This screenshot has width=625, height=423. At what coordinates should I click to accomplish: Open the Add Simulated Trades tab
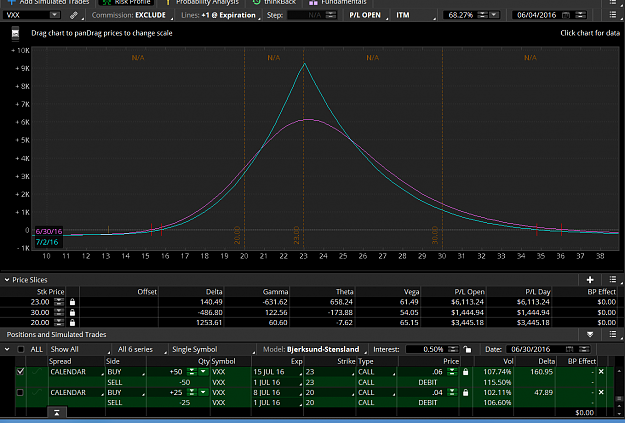[x=49, y=2]
